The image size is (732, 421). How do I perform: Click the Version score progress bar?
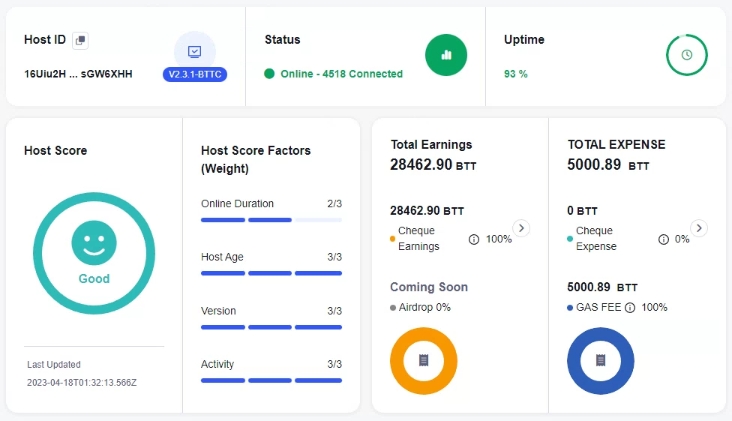tap(271, 327)
